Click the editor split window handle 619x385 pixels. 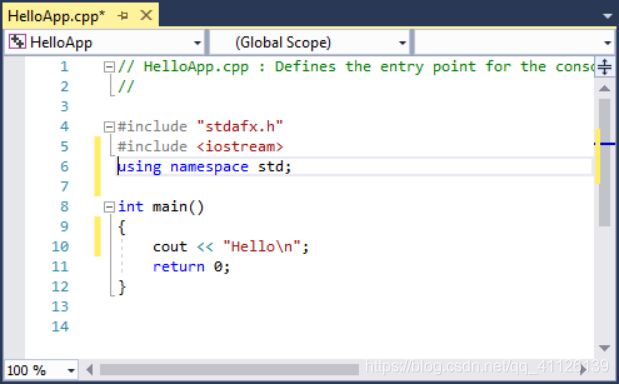point(604,66)
